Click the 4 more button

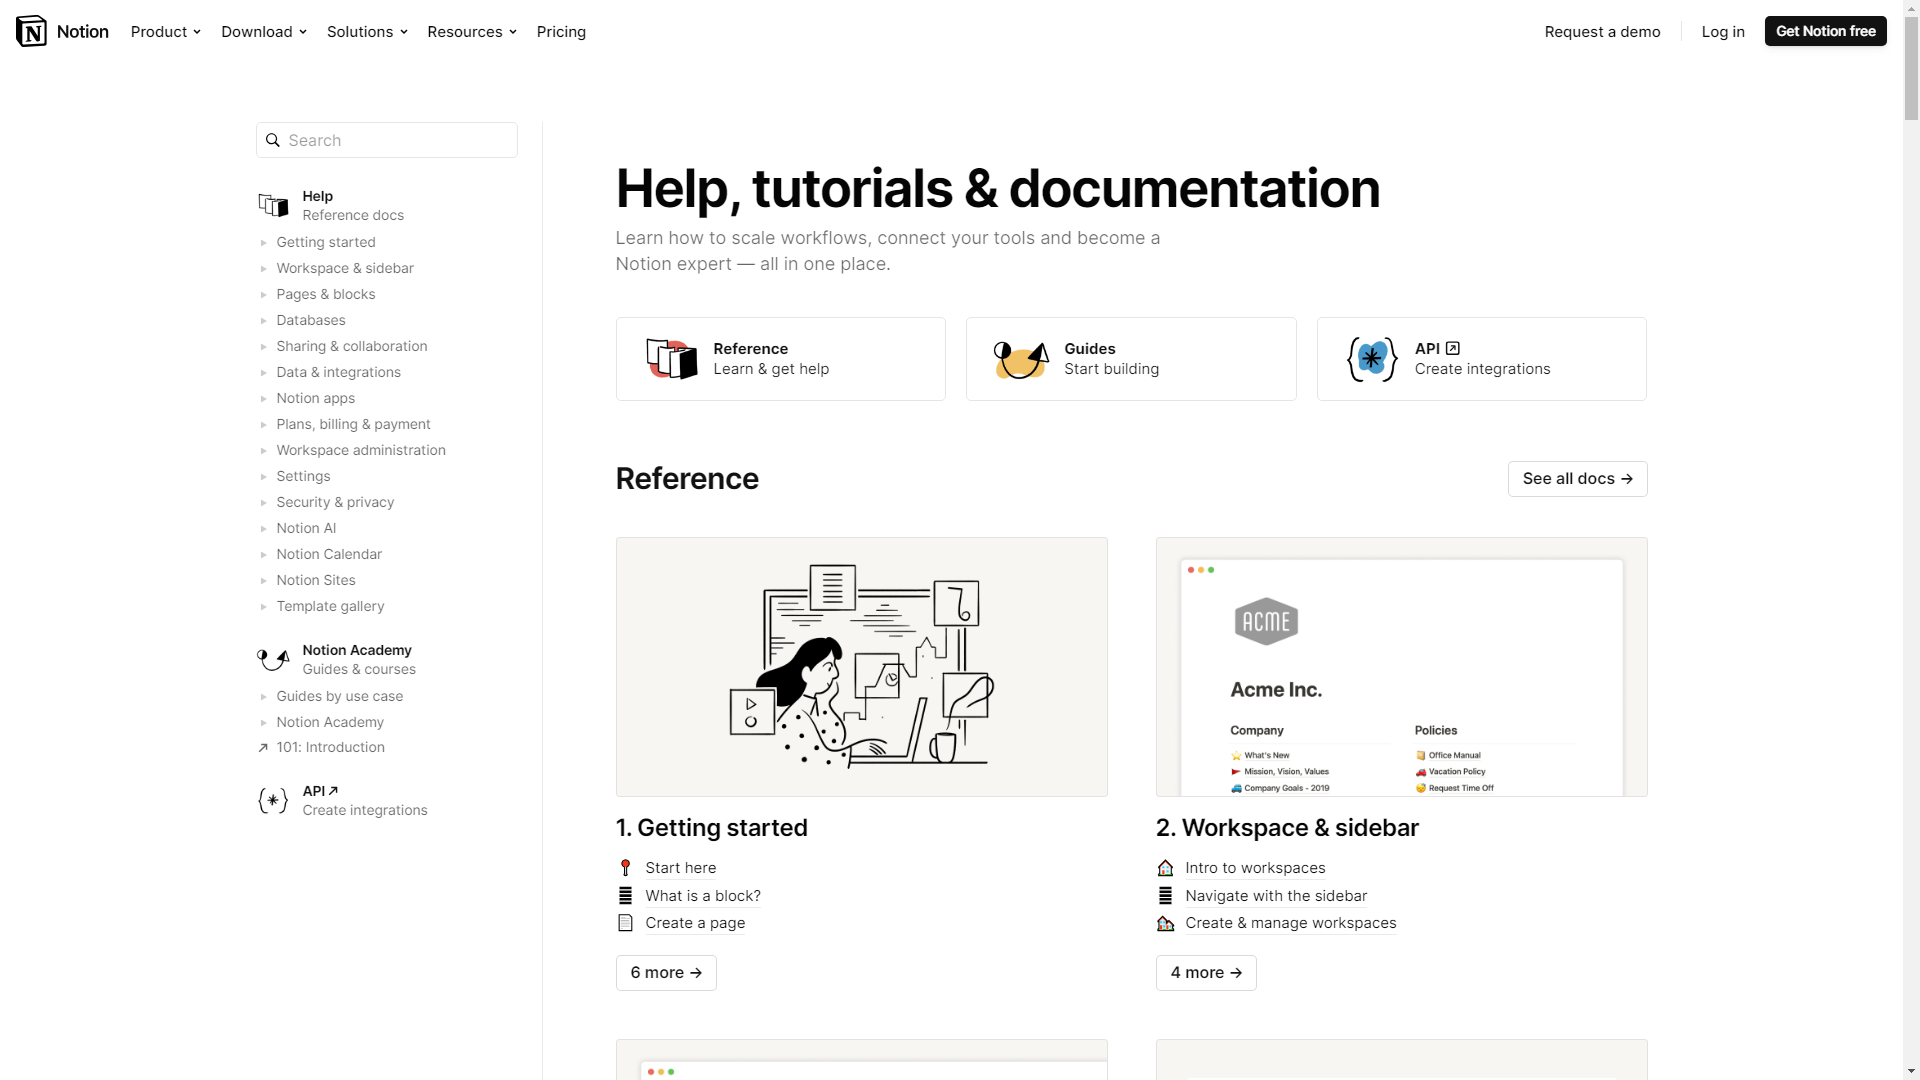(x=1206, y=972)
